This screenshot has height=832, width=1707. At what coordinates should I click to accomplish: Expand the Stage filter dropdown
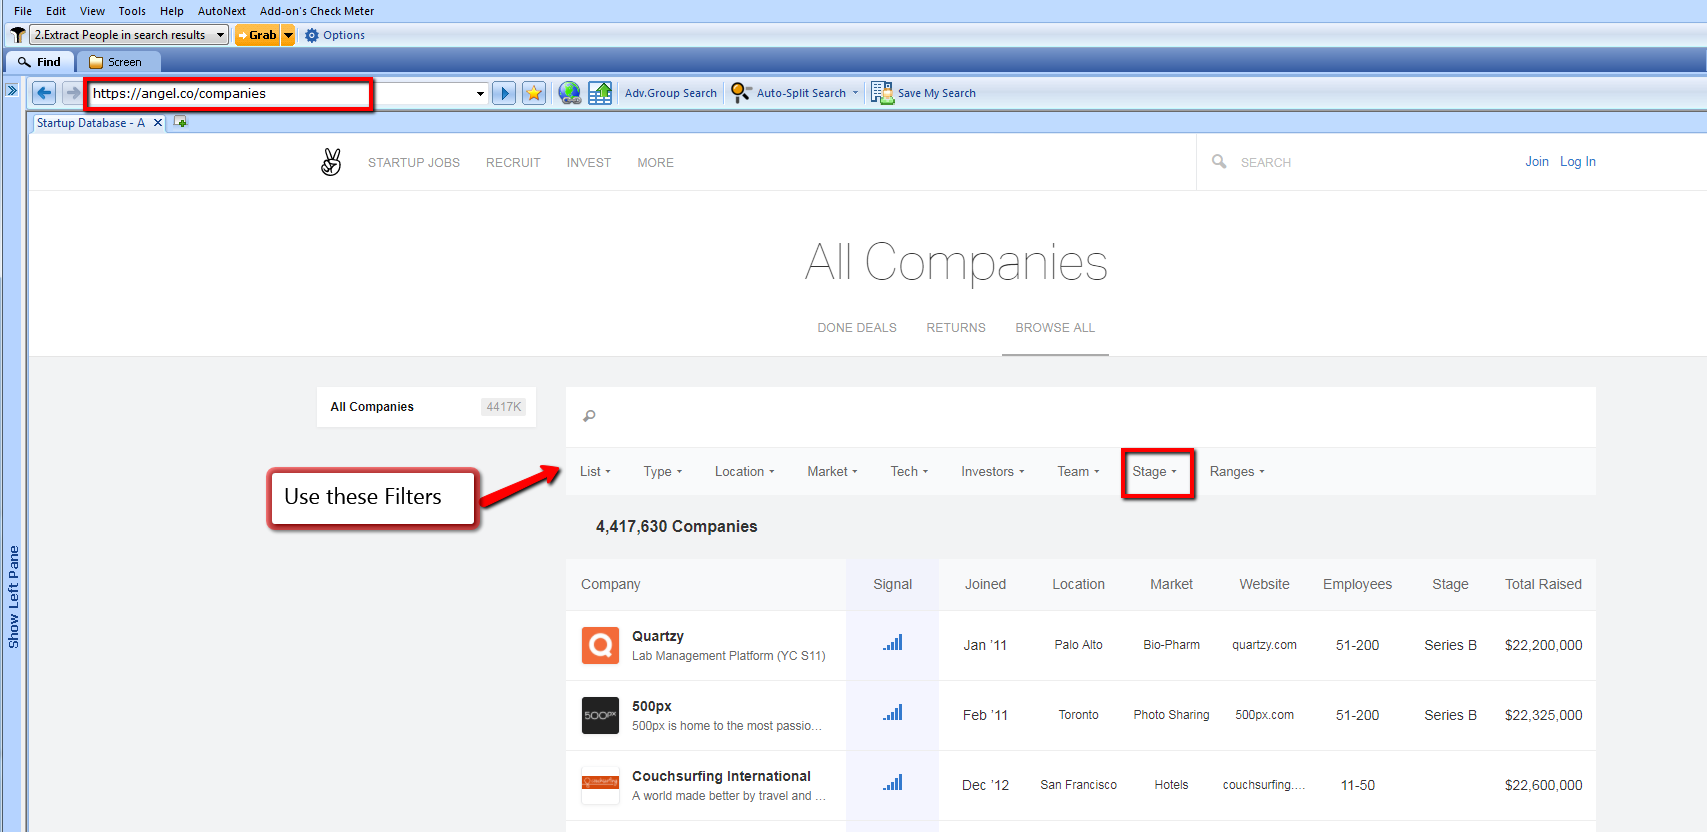point(1155,472)
